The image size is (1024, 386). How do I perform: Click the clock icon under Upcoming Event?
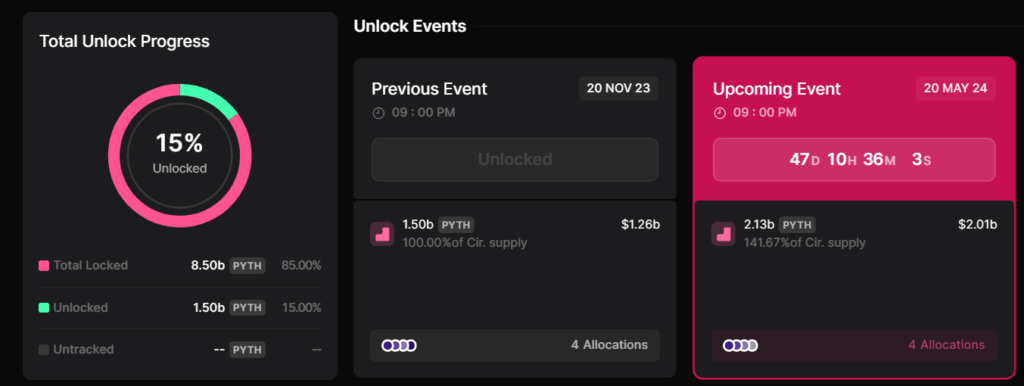(x=720, y=113)
